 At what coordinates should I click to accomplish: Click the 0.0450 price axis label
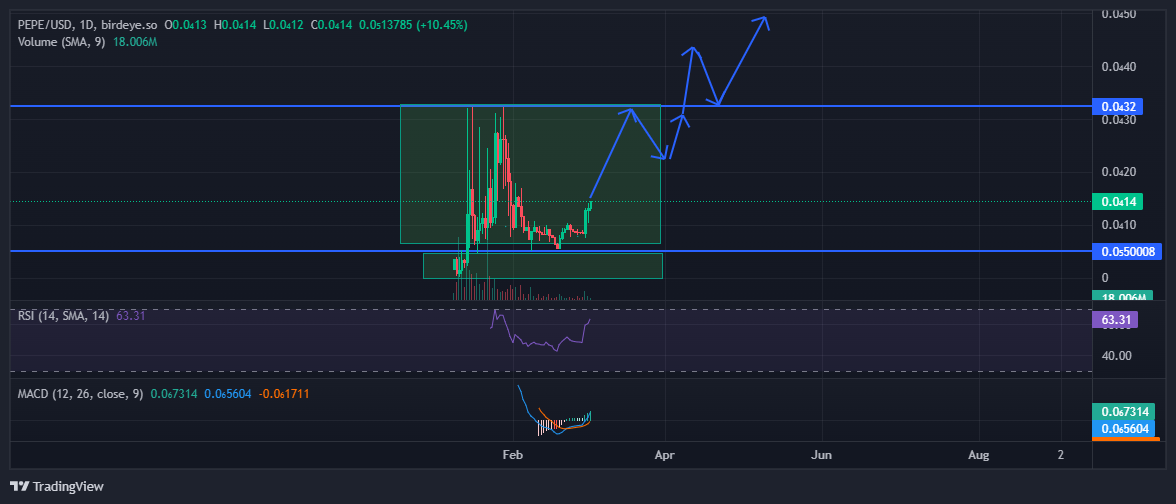1118,14
